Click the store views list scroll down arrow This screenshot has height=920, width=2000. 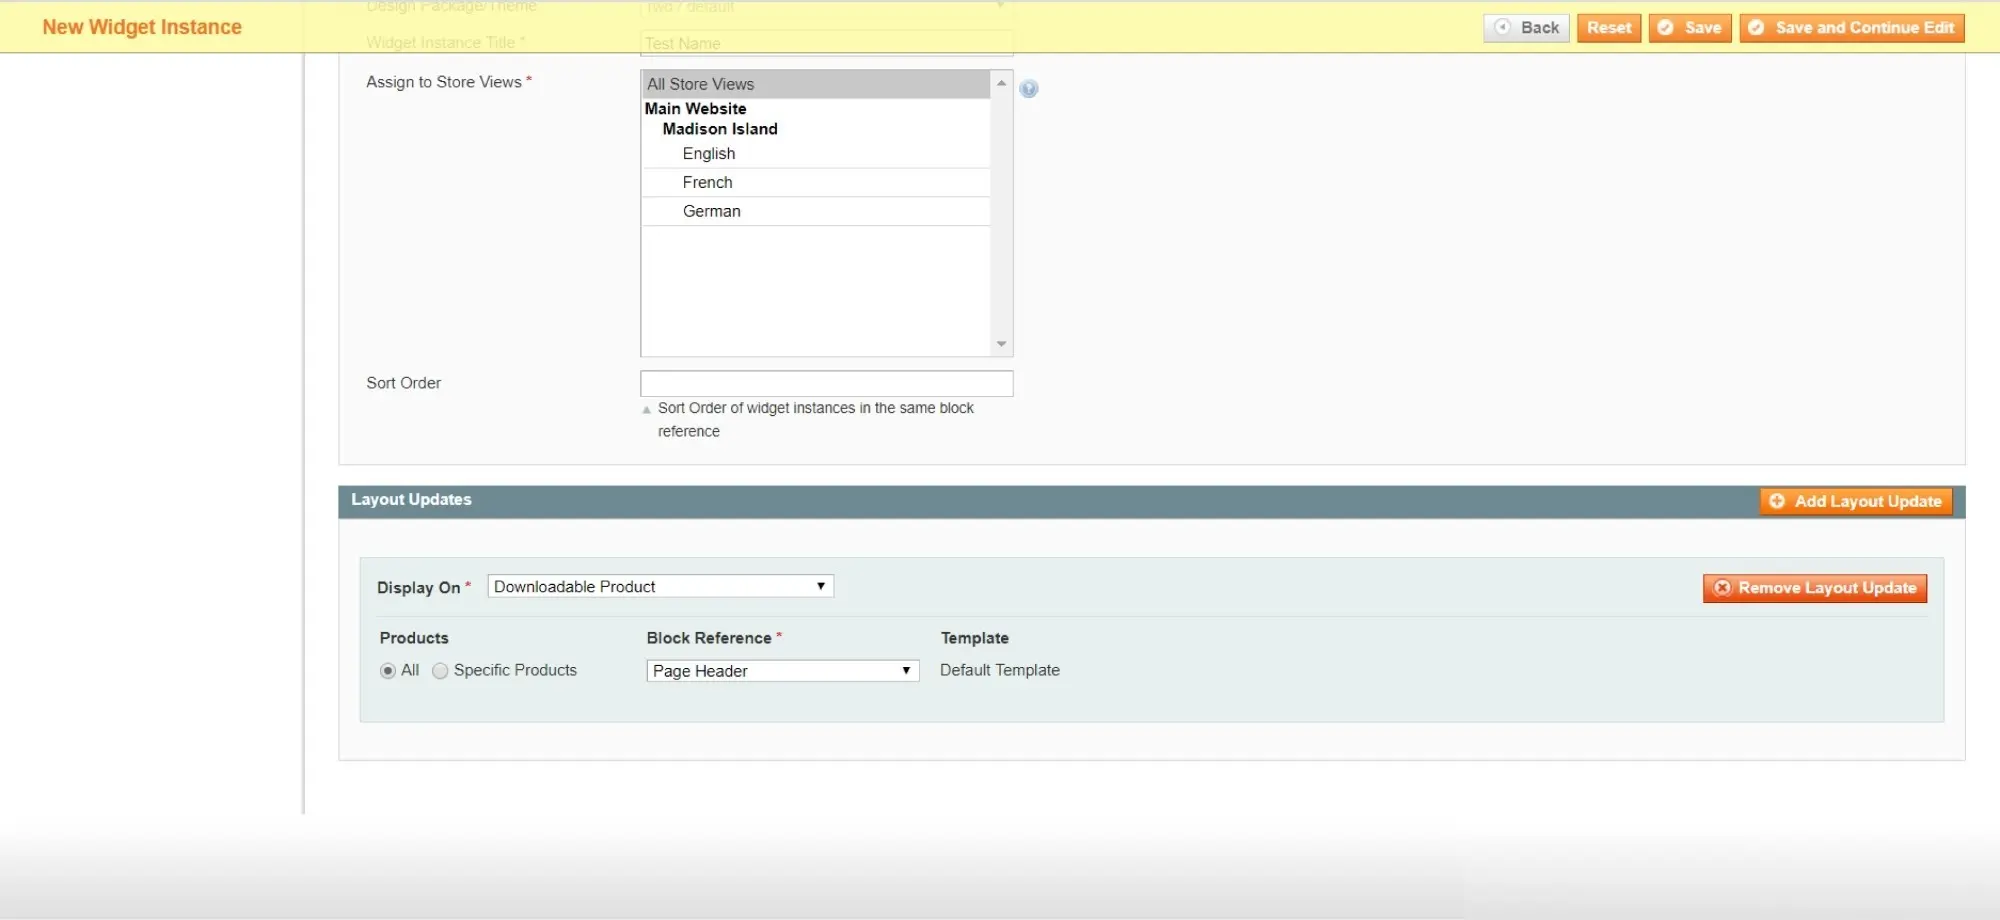(1001, 344)
